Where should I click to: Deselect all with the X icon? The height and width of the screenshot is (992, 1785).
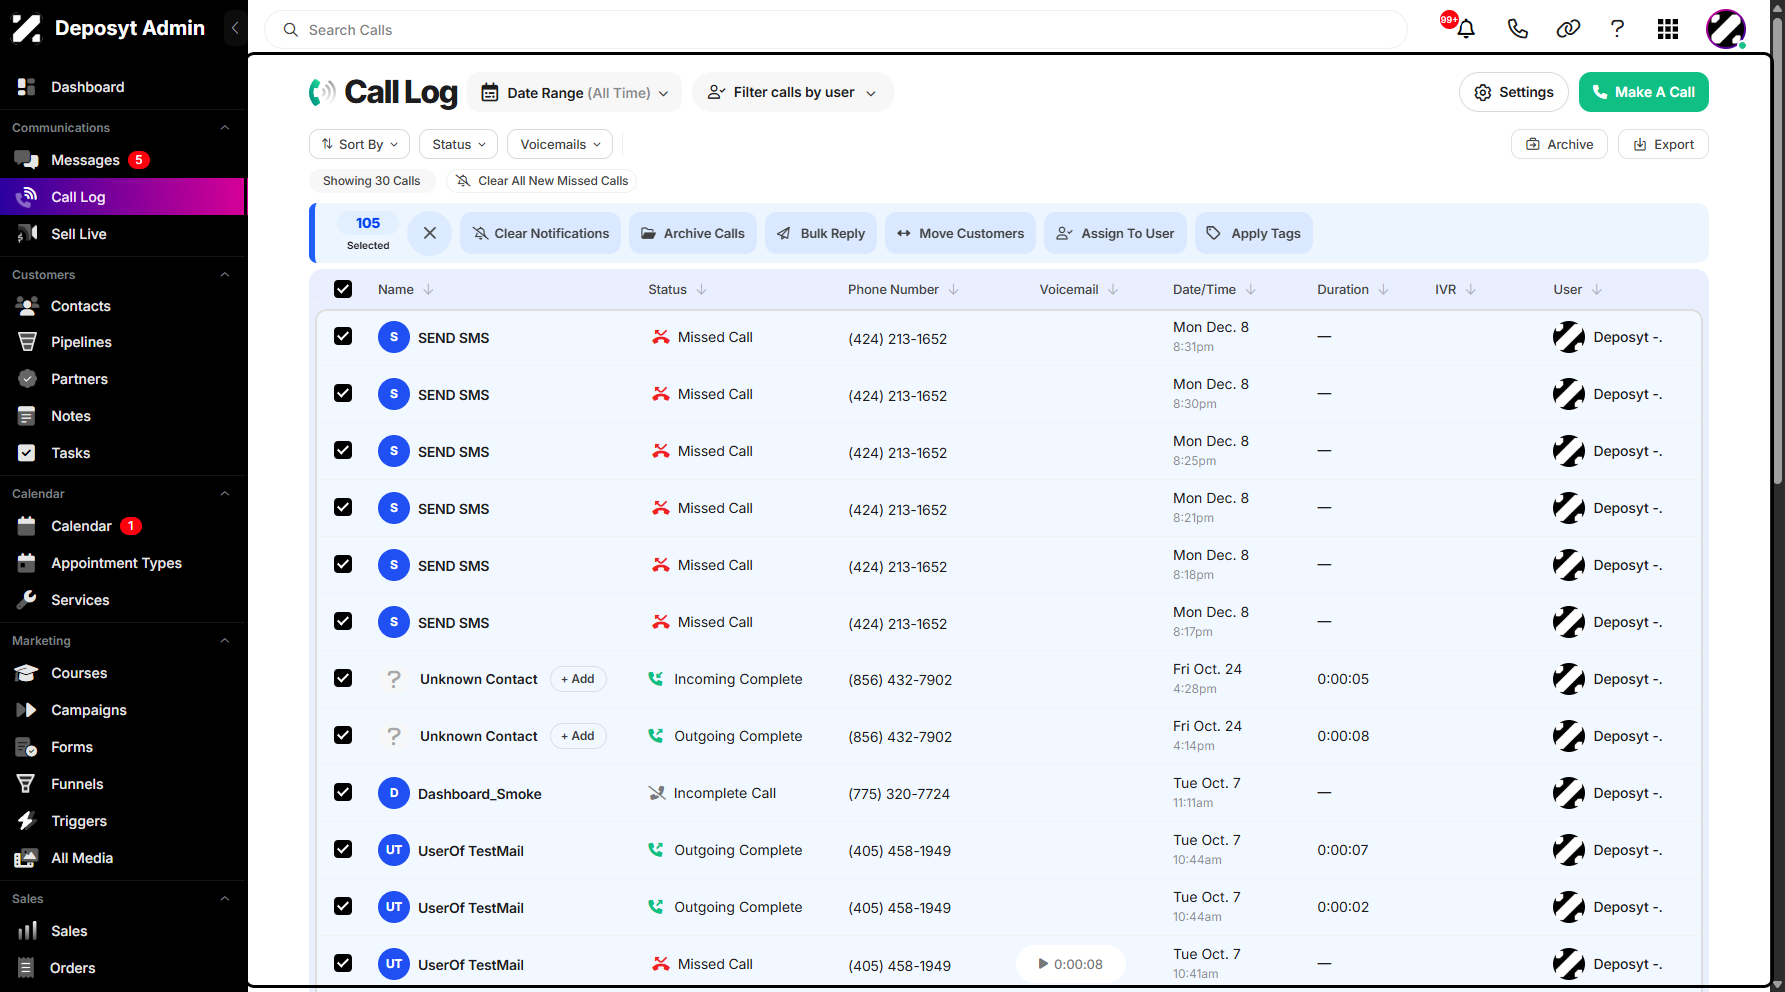pos(430,233)
